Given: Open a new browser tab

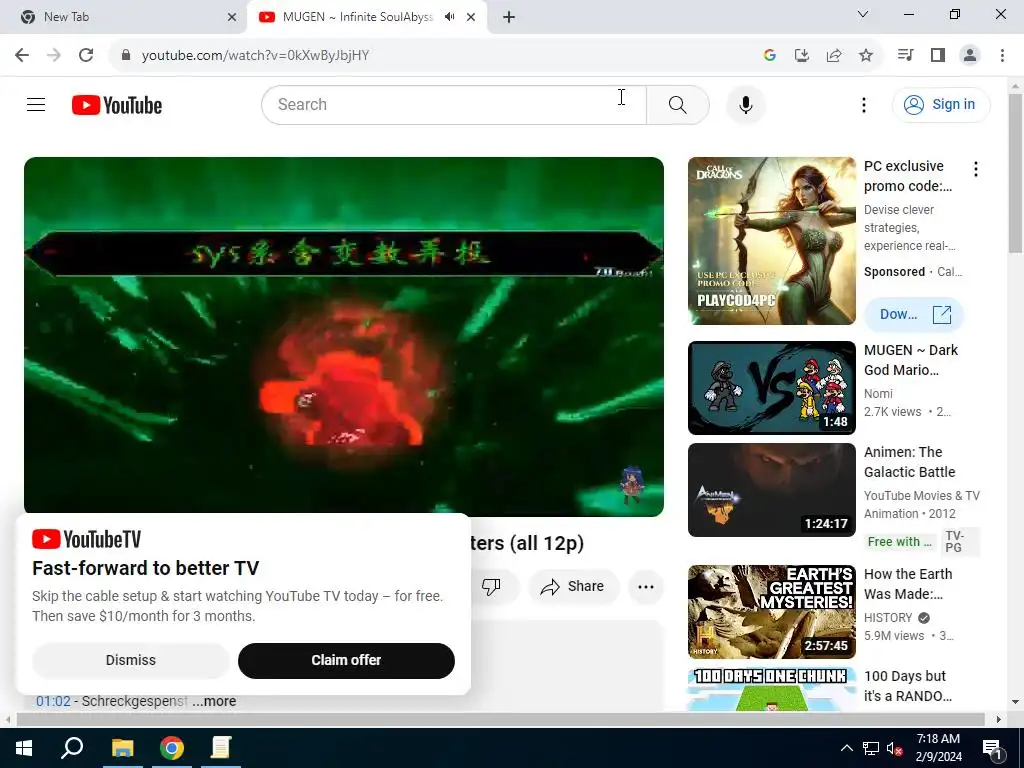Looking at the screenshot, I should click(509, 17).
